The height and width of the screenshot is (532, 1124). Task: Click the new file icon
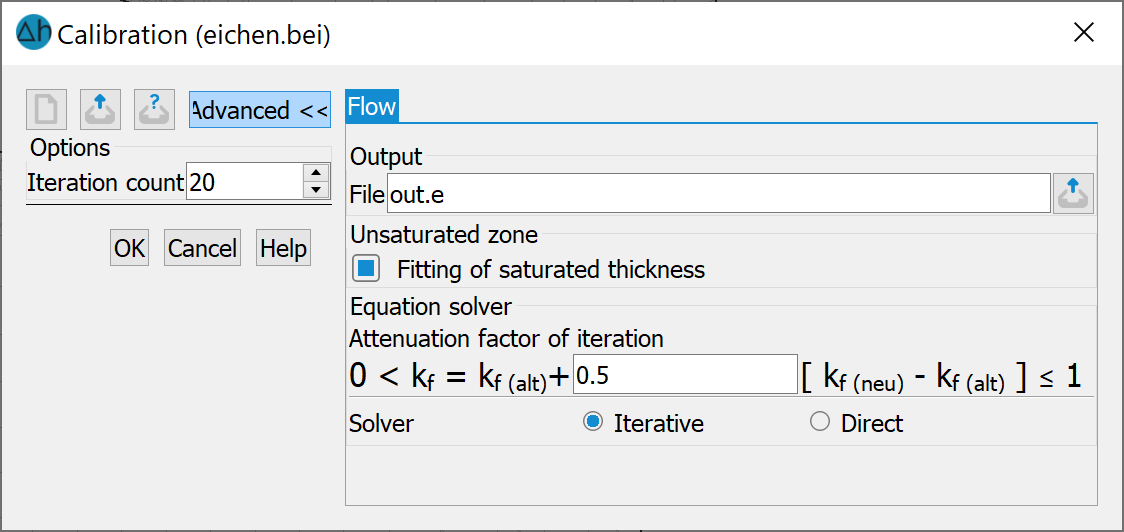click(47, 110)
